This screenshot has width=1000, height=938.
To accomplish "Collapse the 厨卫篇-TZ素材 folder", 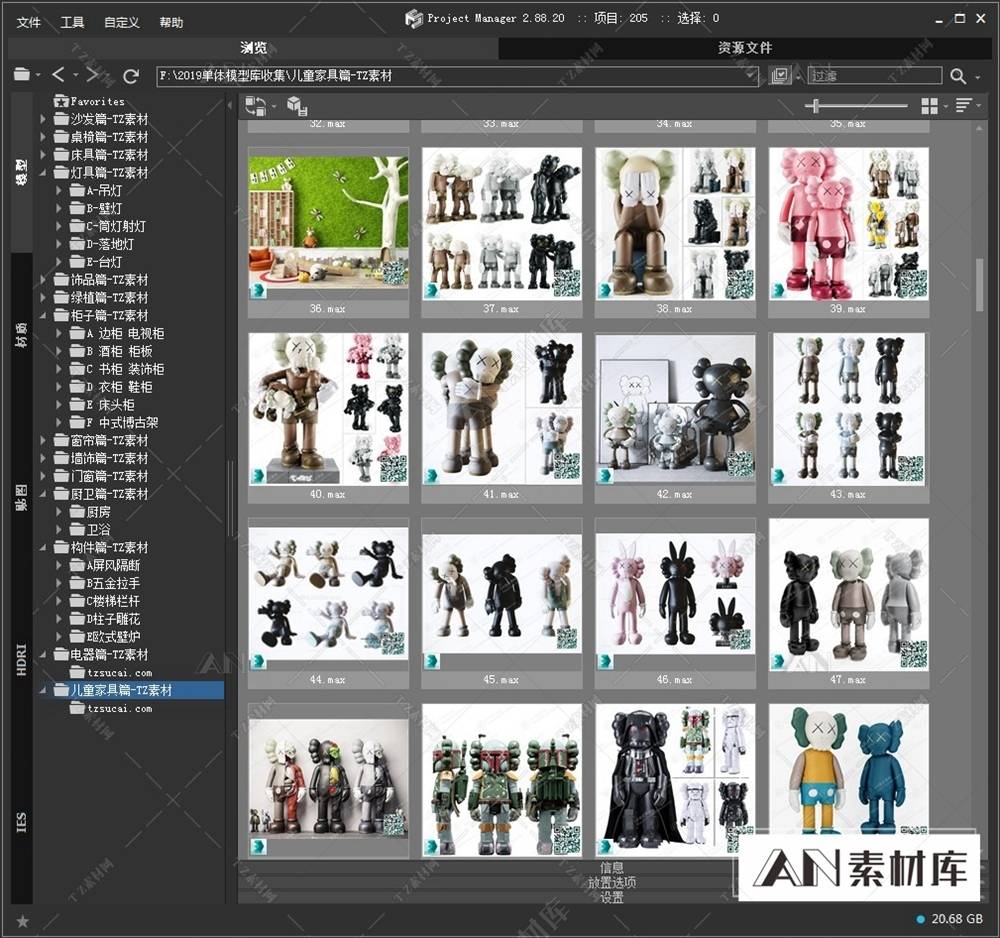I will pyautogui.click(x=43, y=494).
